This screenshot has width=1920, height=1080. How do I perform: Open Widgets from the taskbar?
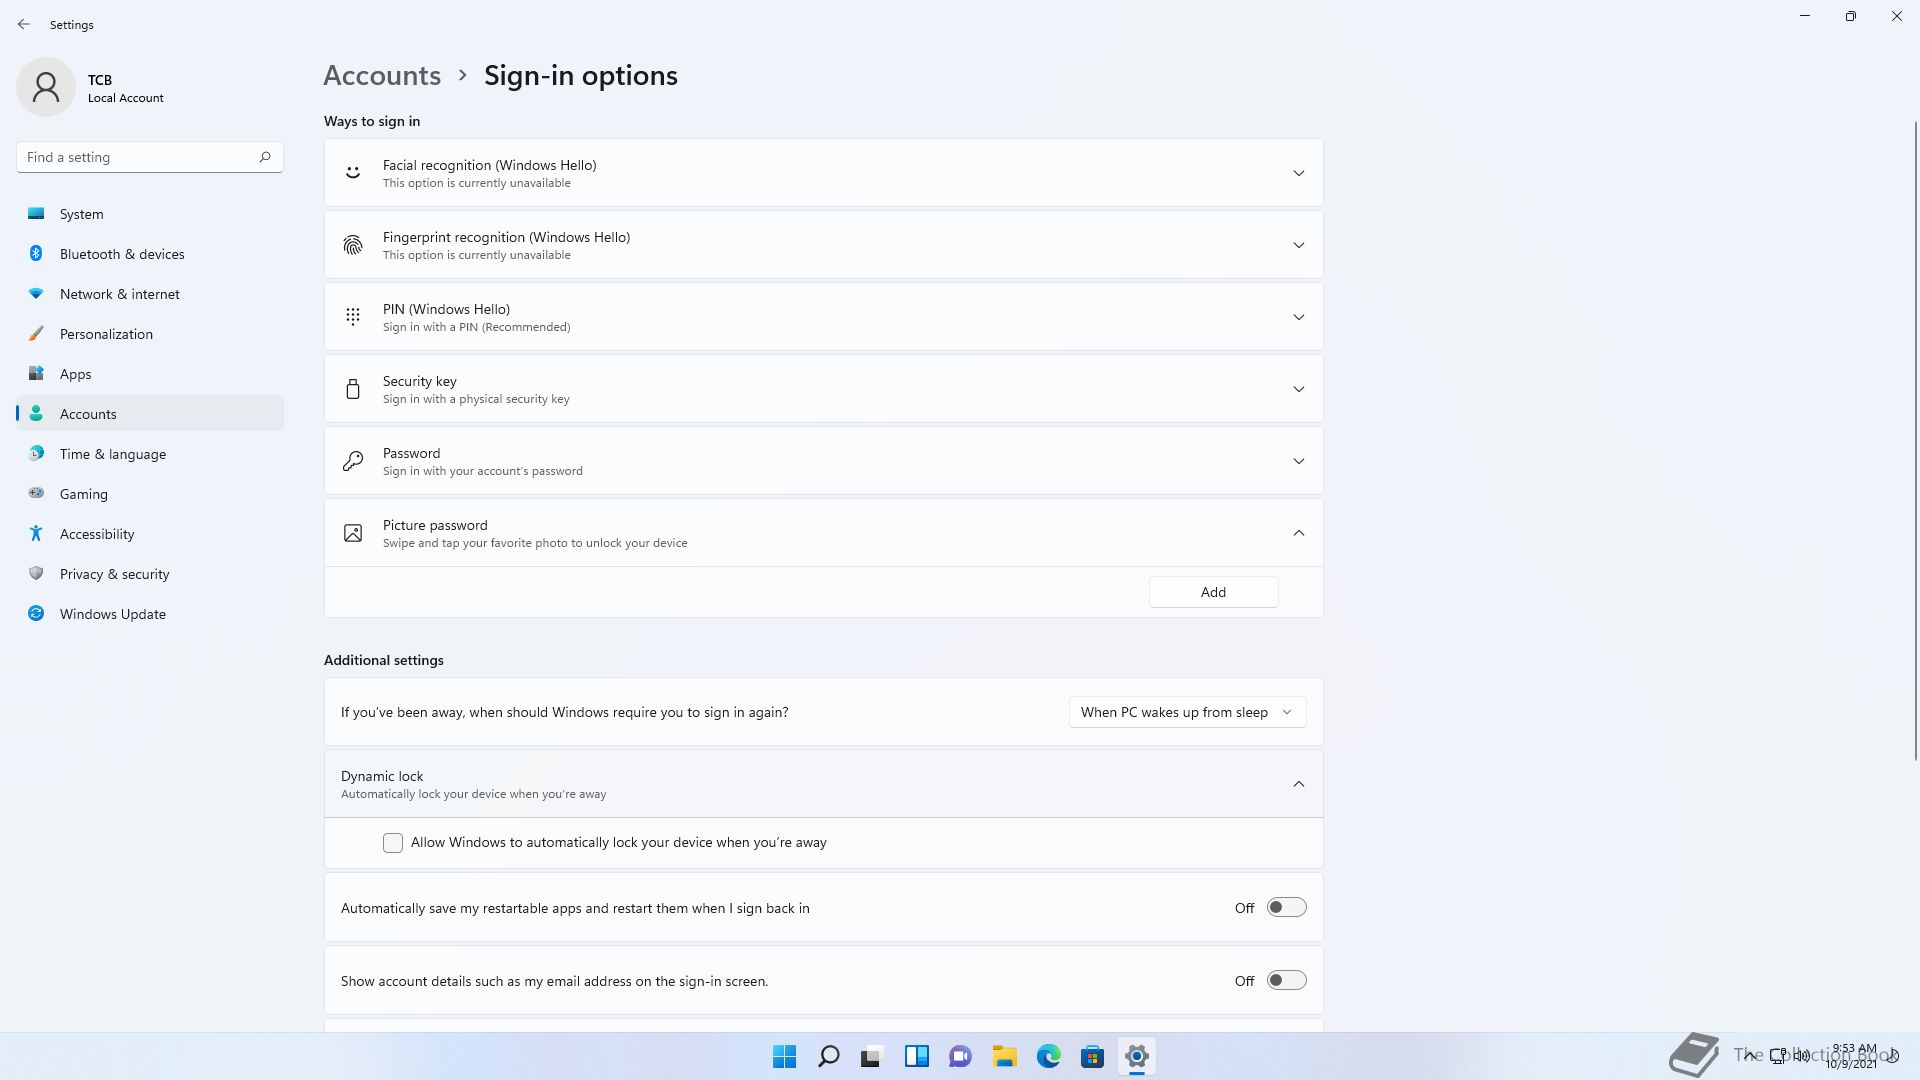[x=916, y=1056]
